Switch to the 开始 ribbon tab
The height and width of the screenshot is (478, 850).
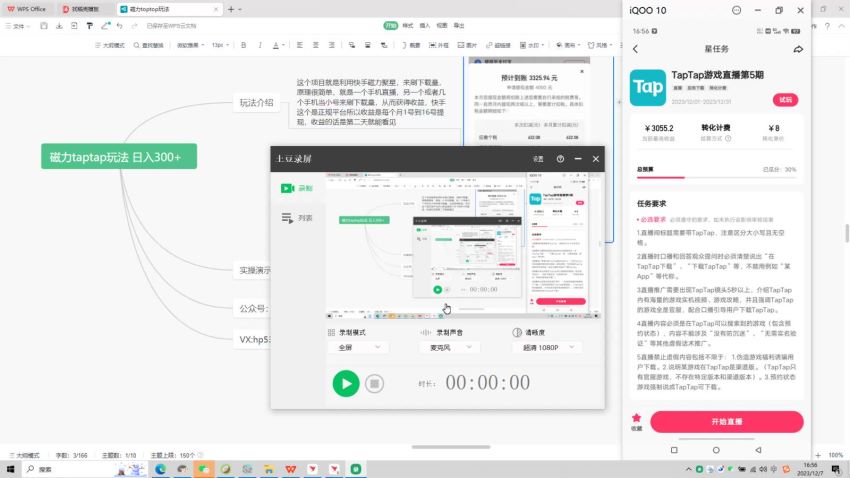click(390, 25)
